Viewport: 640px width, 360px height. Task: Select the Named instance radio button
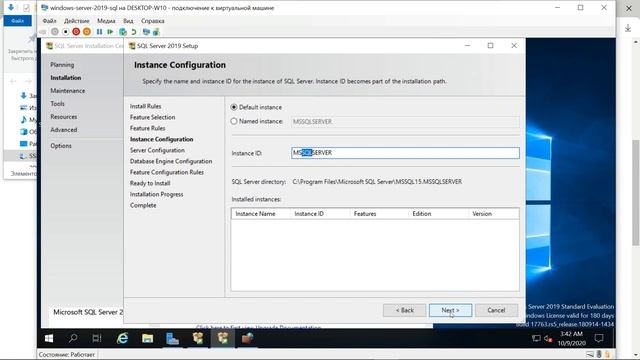pos(234,121)
